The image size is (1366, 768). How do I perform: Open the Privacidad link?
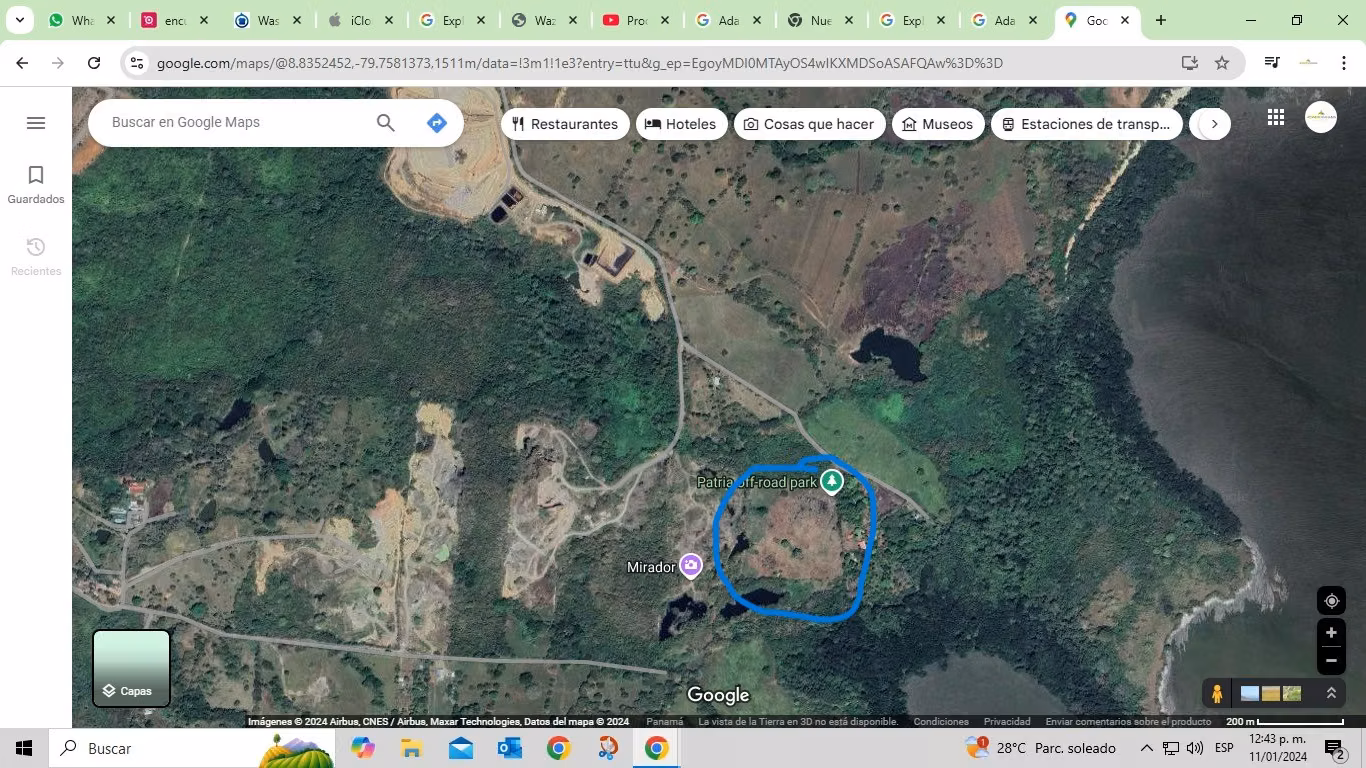pos(1007,722)
